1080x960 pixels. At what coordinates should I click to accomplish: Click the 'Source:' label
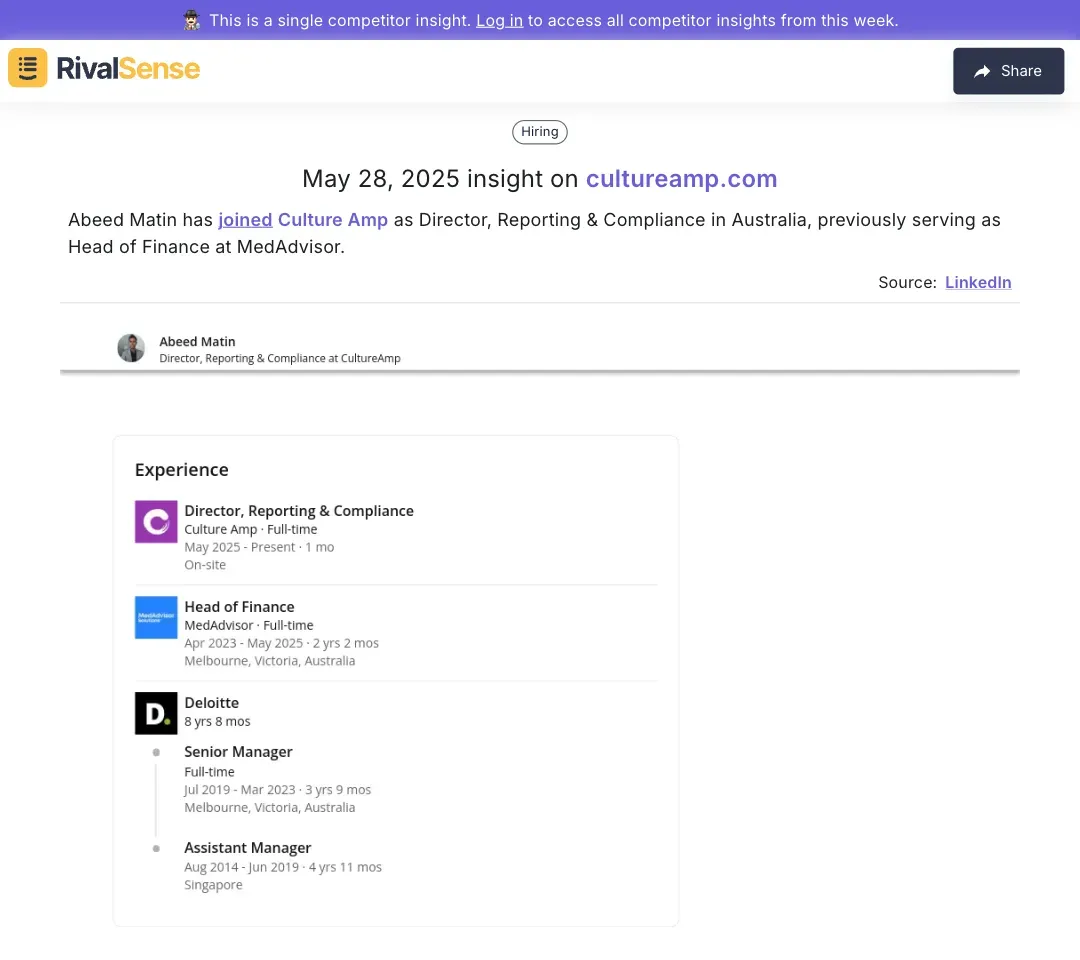click(907, 282)
